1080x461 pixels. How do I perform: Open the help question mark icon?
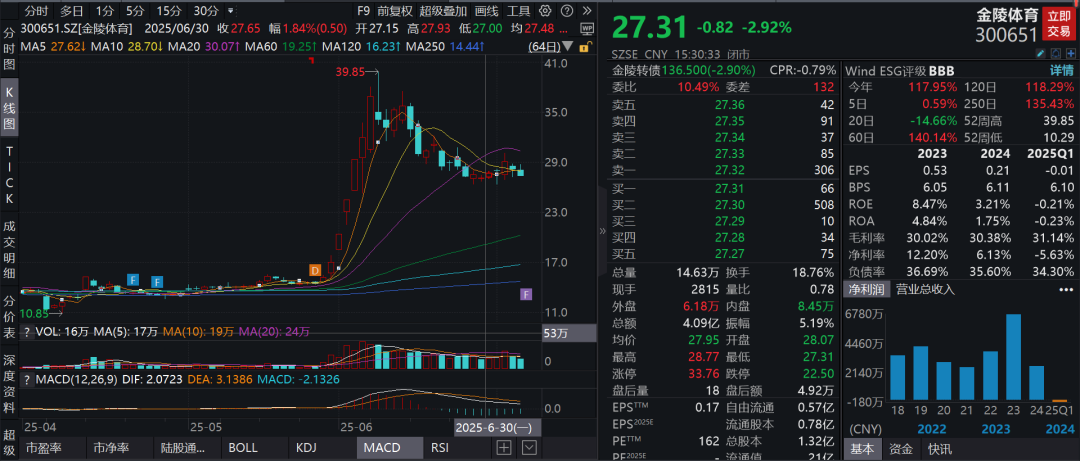click(566, 11)
